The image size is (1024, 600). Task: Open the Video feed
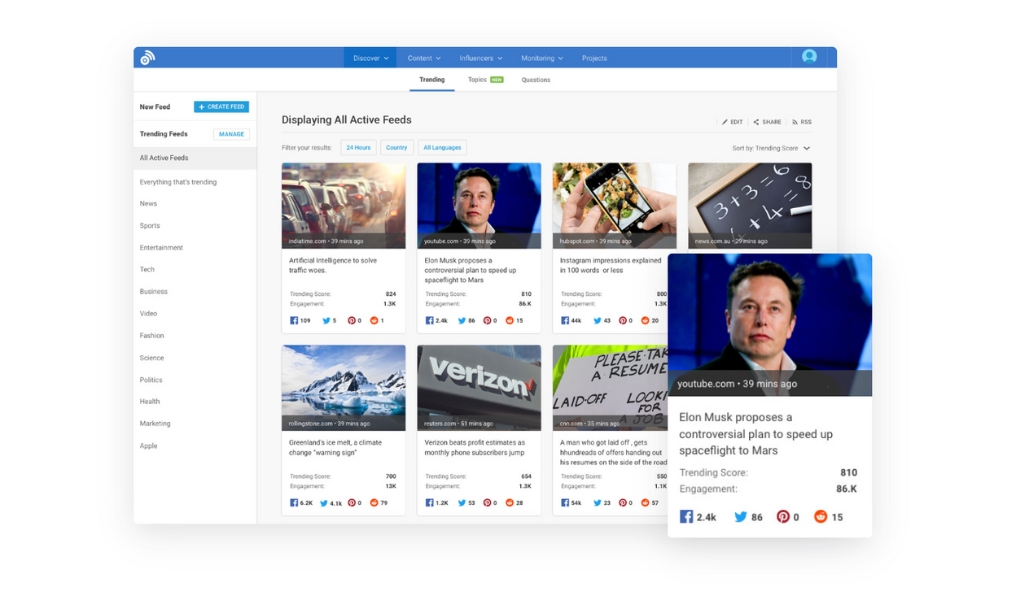(148, 313)
